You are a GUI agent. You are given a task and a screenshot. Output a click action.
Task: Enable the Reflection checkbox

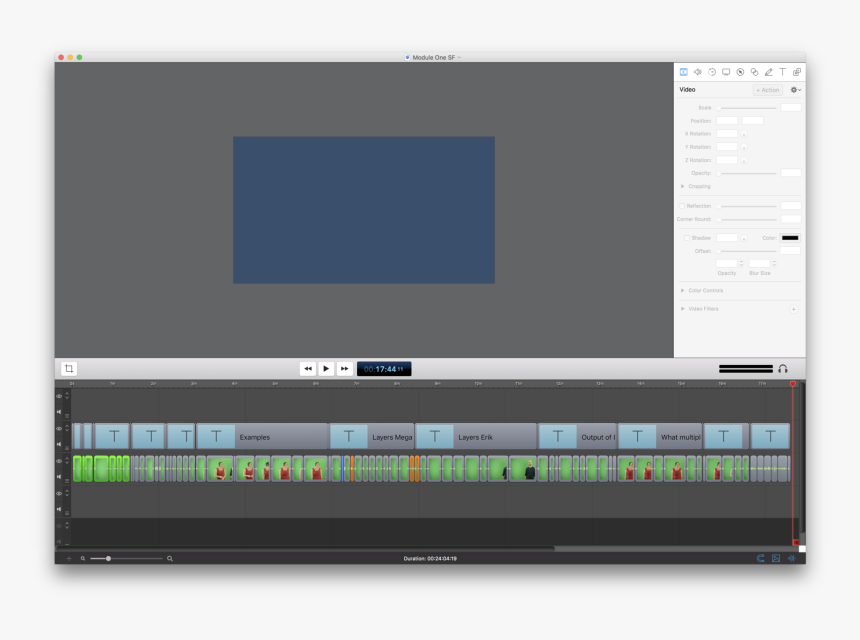click(683, 206)
